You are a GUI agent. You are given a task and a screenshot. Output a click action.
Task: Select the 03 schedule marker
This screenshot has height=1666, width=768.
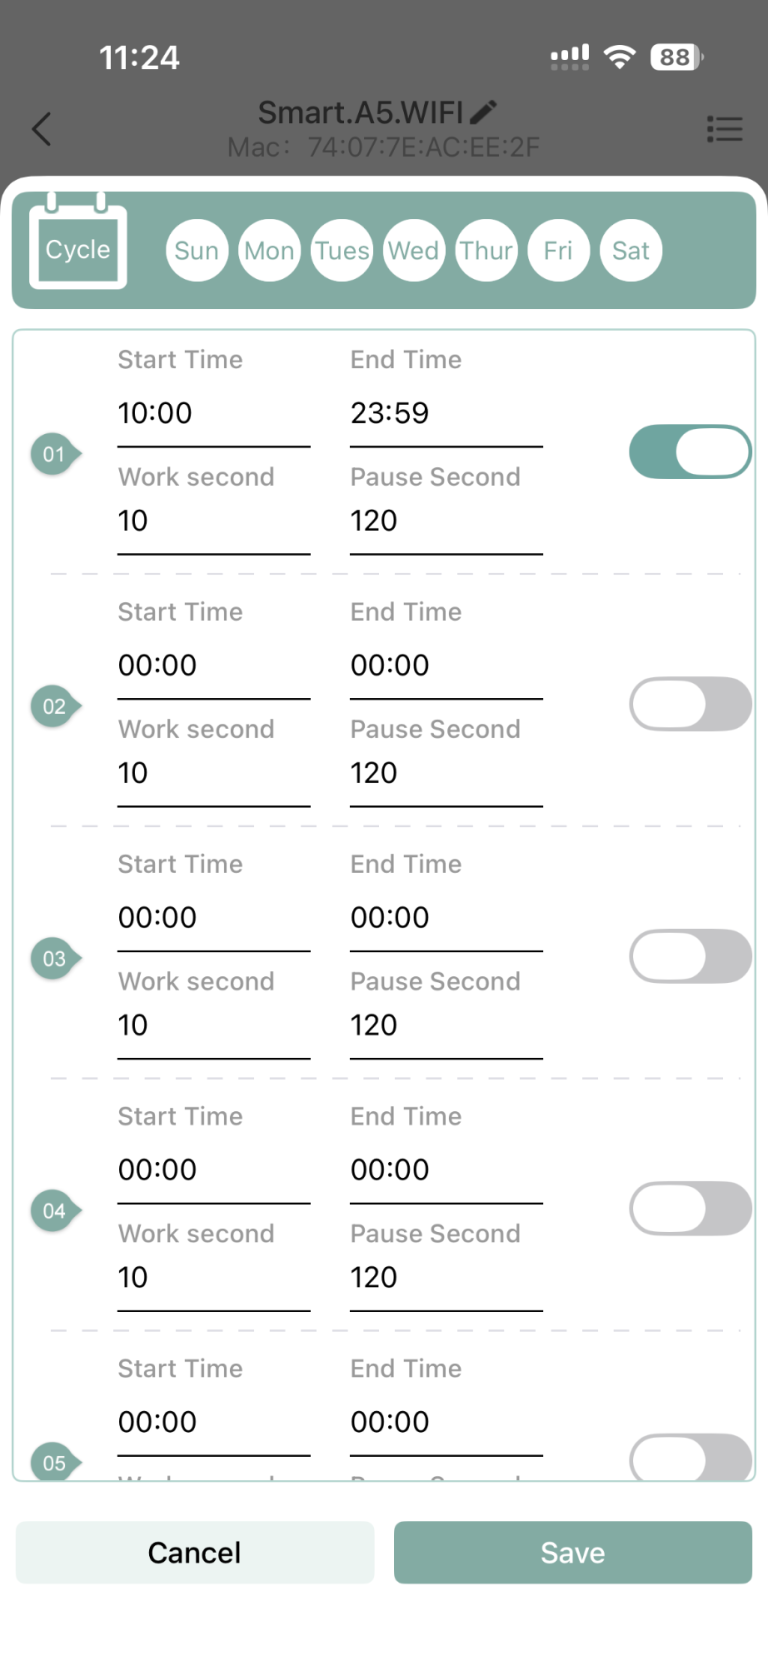55,959
